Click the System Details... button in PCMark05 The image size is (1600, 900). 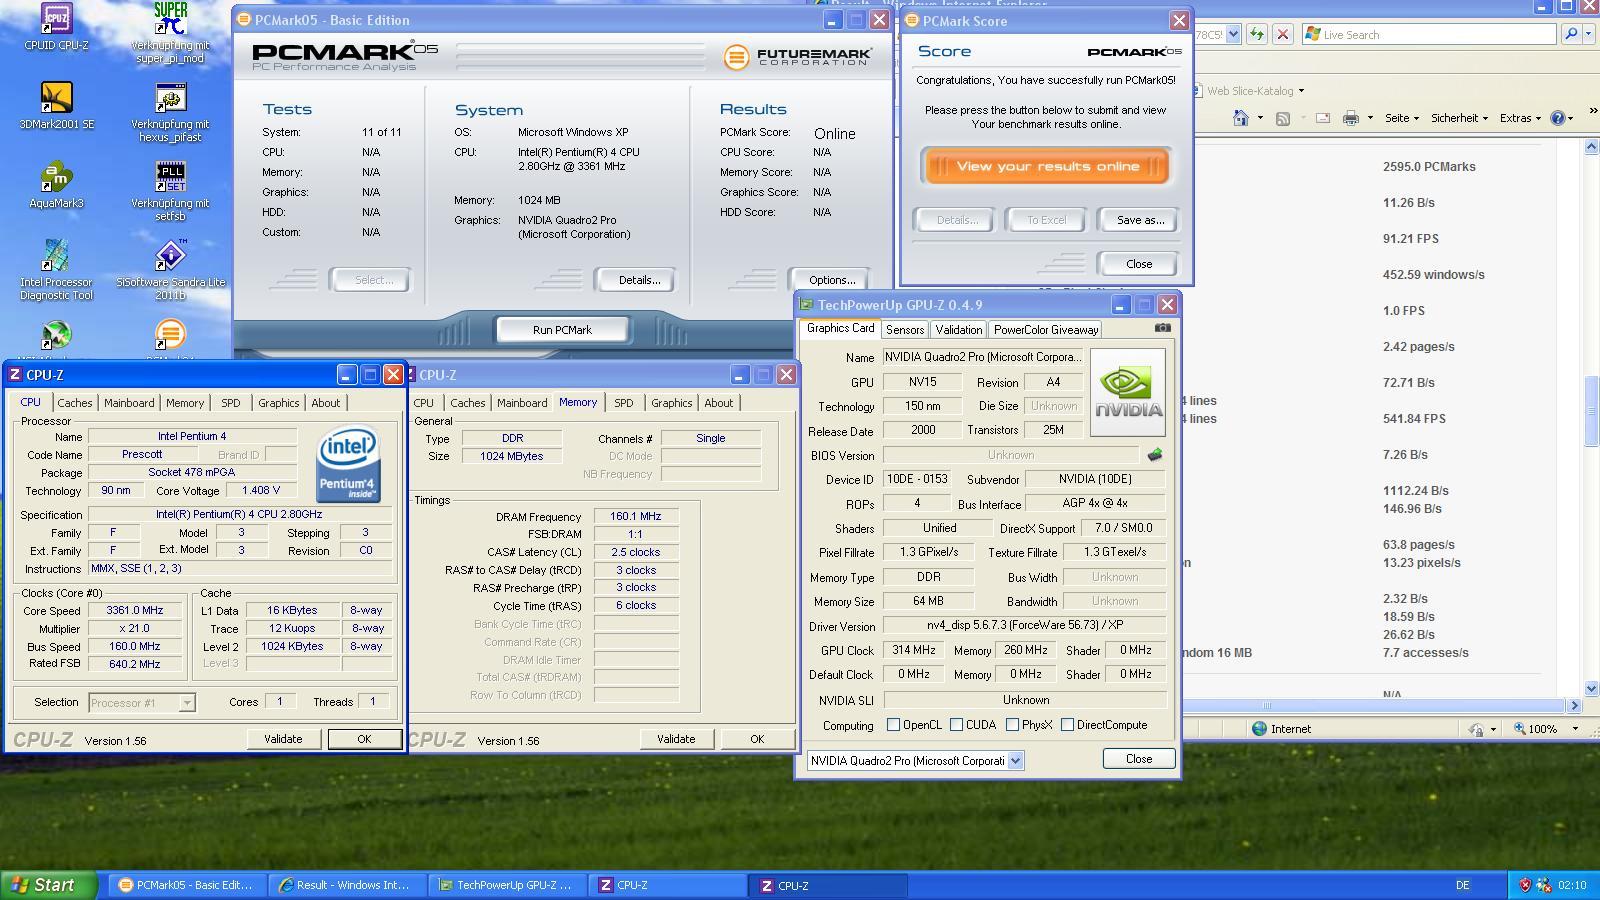tap(639, 280)
